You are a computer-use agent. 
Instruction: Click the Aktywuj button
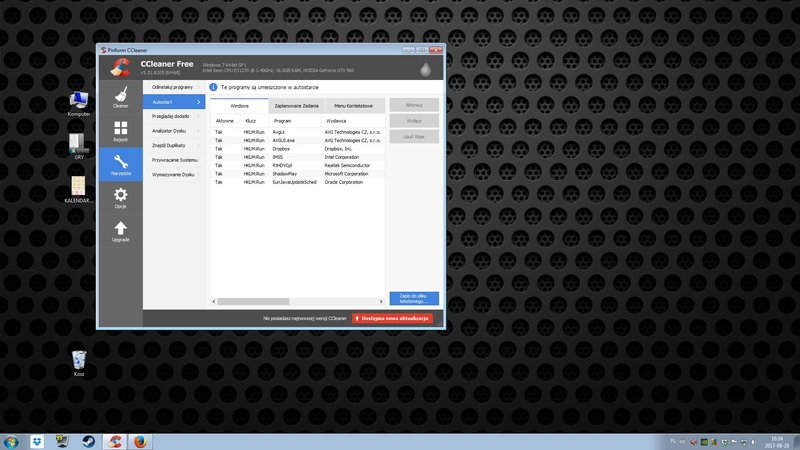pyautogui.click(x=414, y=105)
